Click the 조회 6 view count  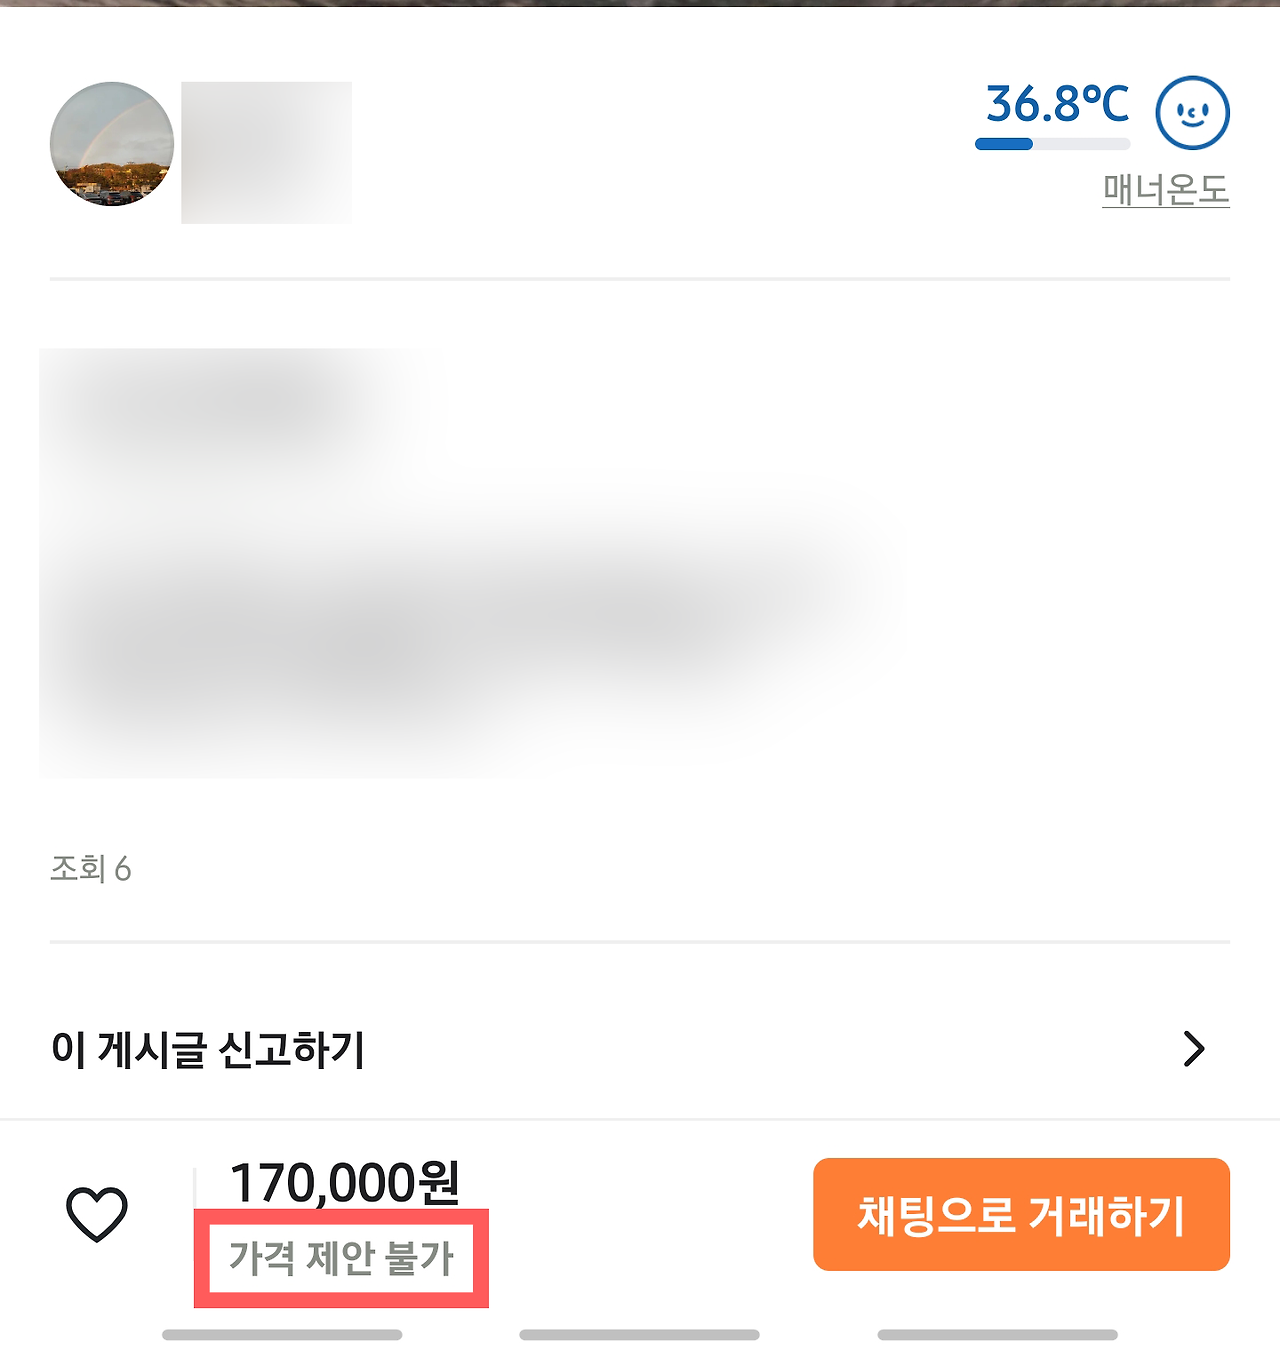coord(91,868)
